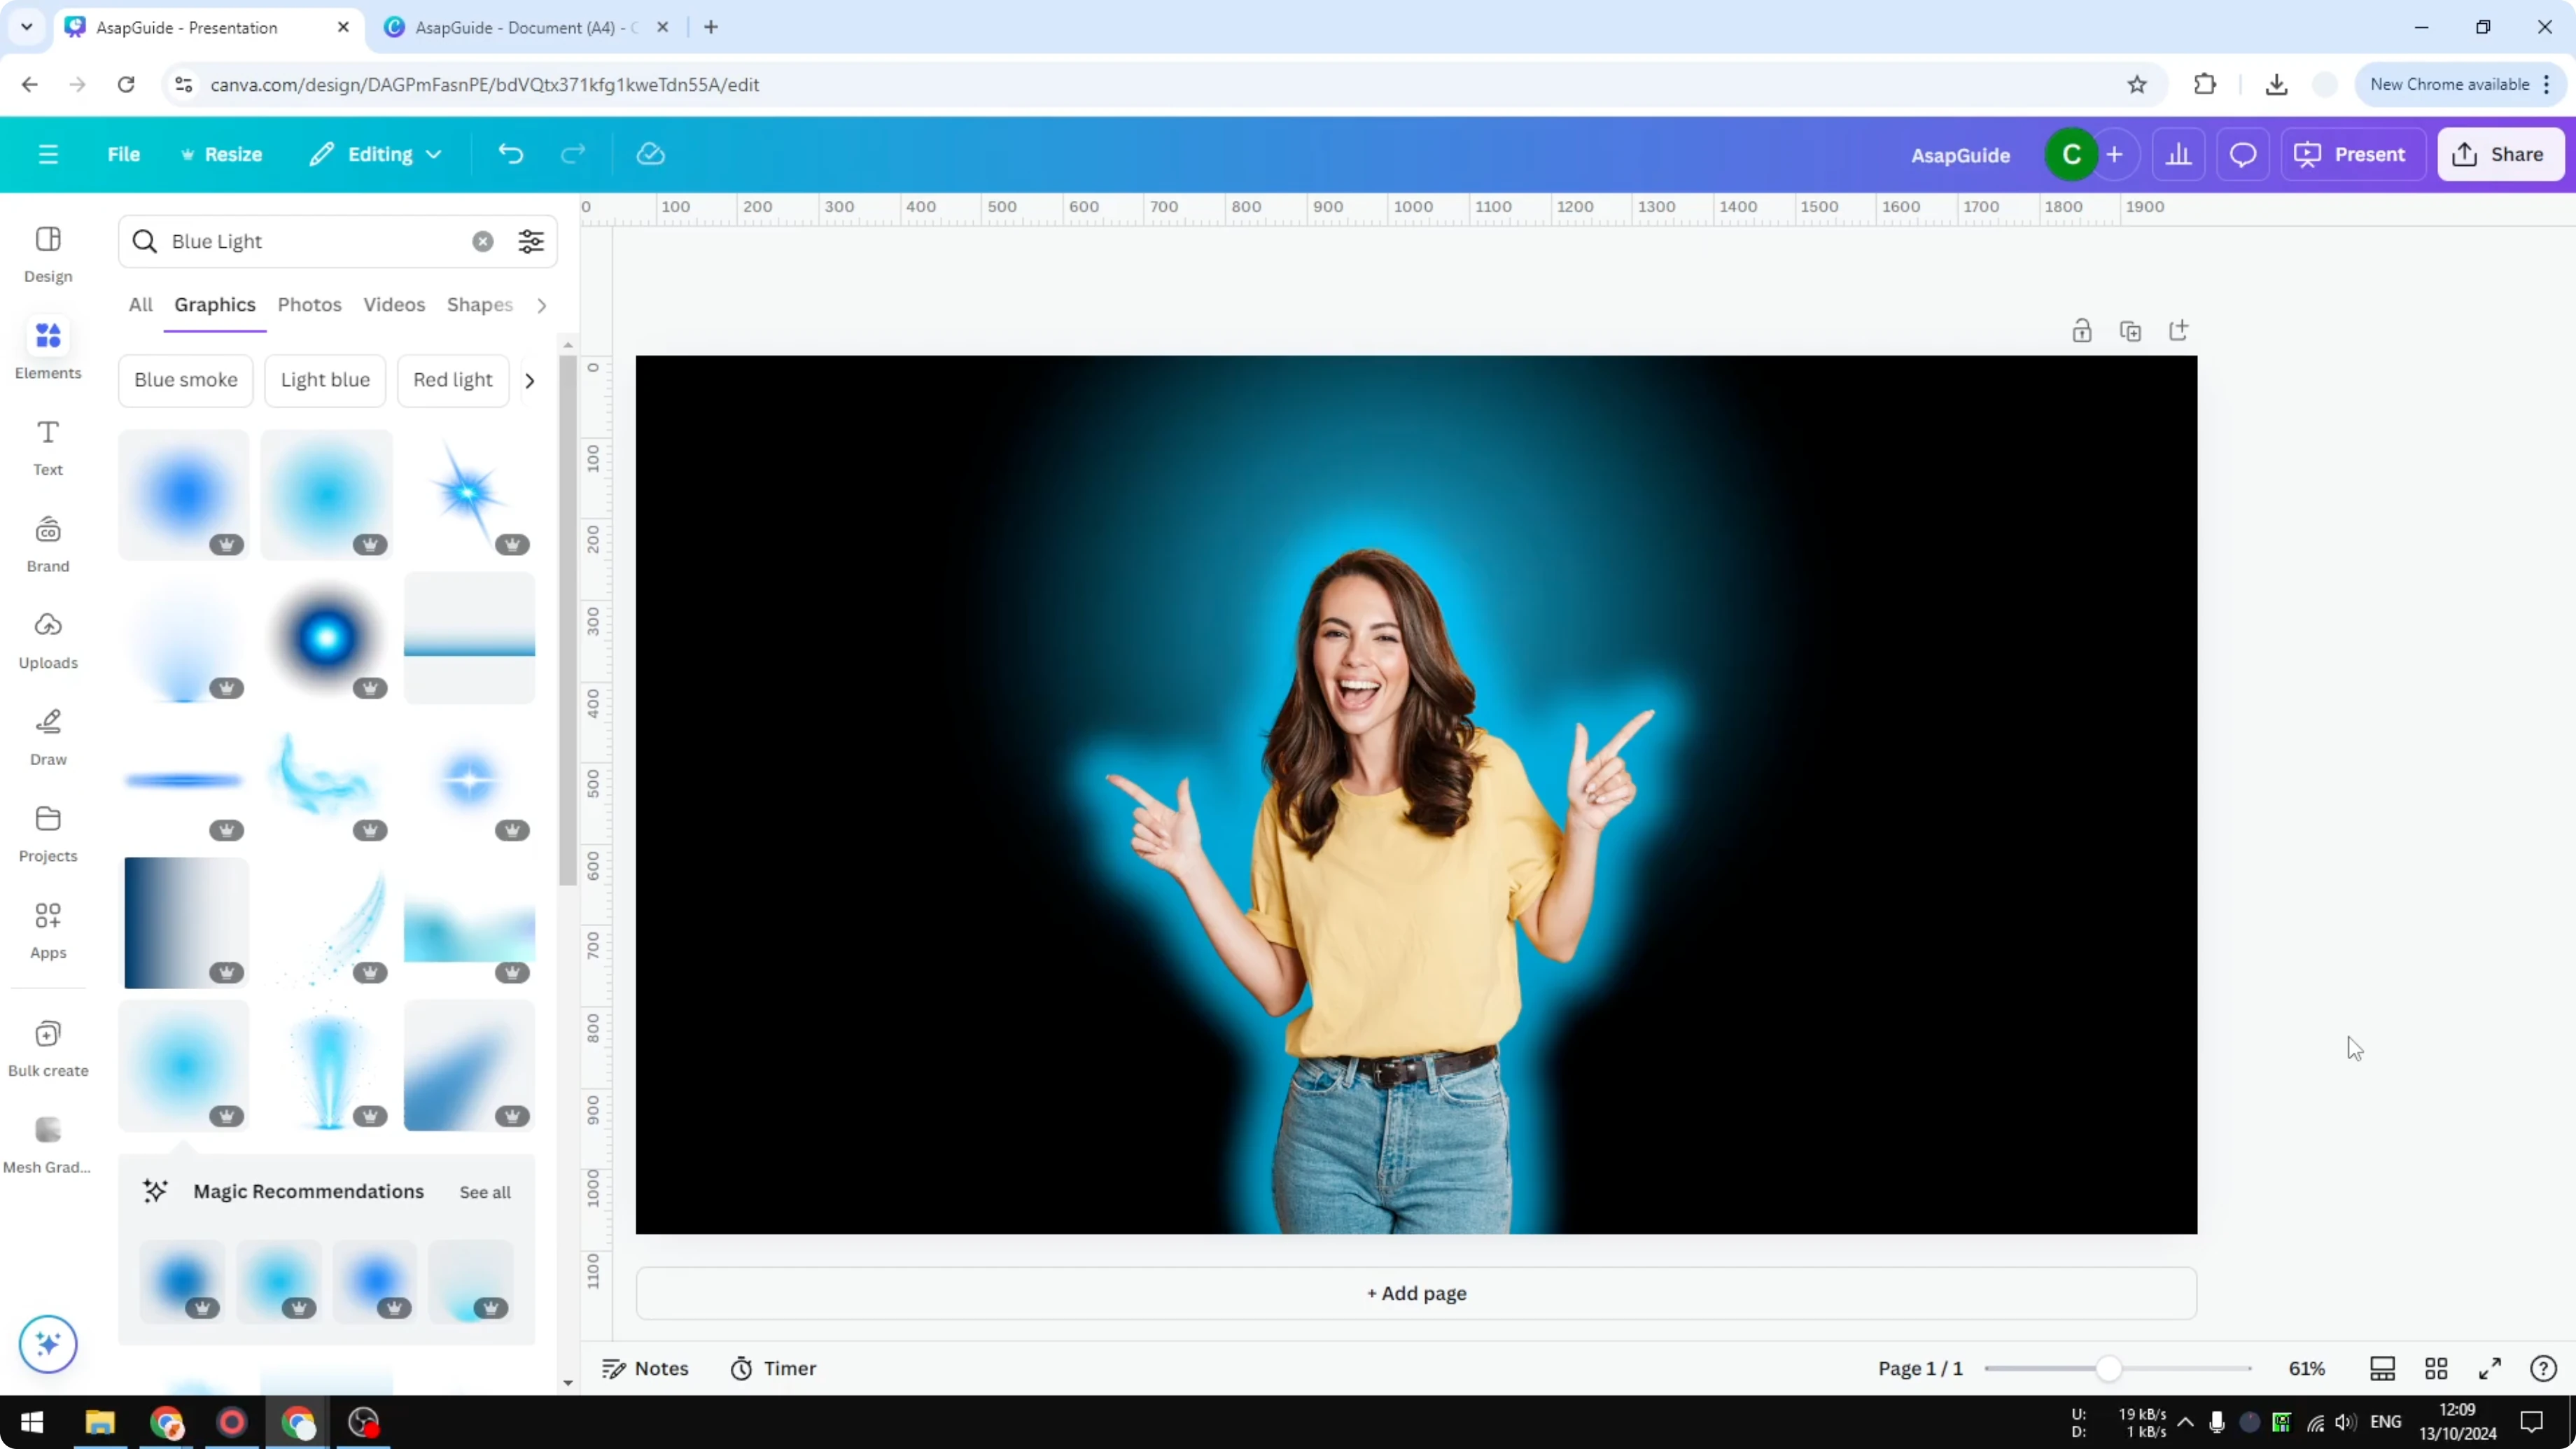
Task: Toggle grid view of pages
Action: click(x=2436, y=1368)
